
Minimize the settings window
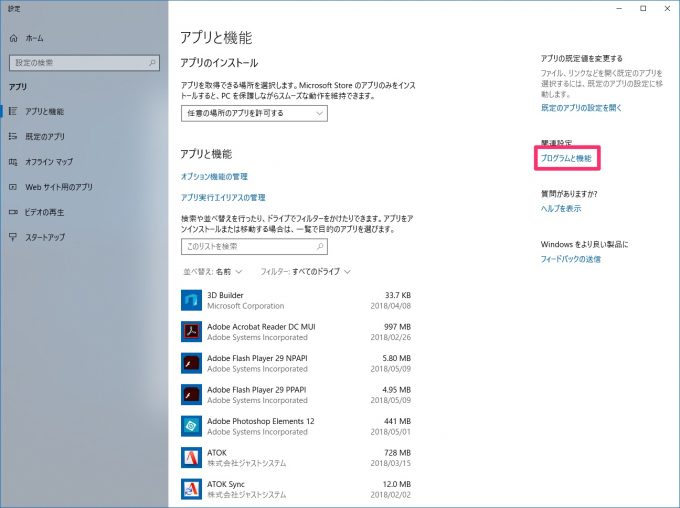pyautogui.click(x=619, y=8)
